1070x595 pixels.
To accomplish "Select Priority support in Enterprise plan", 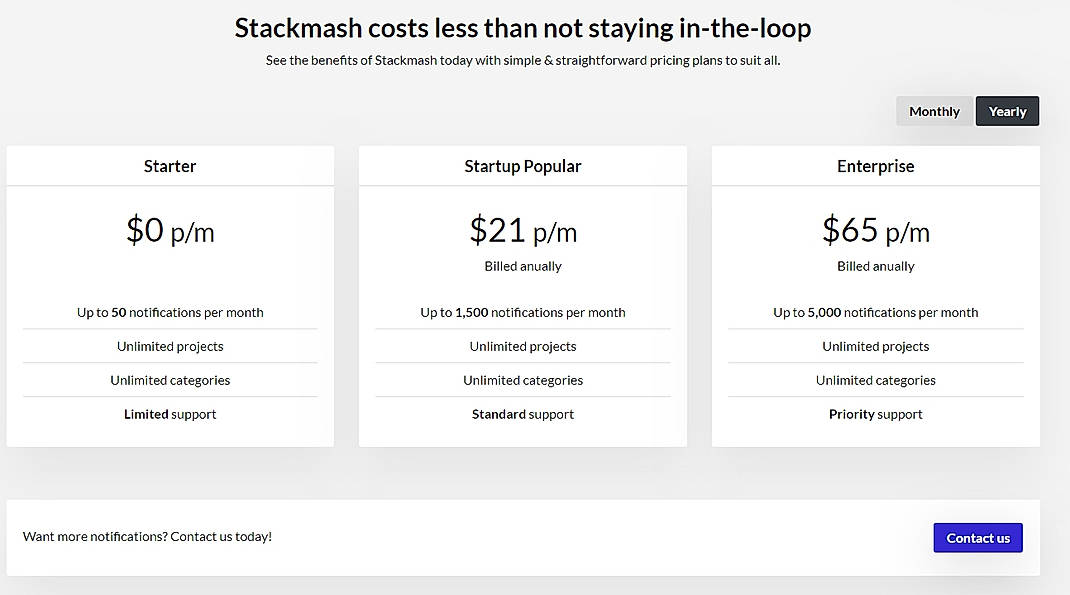I will pyautogui.click(x=875, y=413).
